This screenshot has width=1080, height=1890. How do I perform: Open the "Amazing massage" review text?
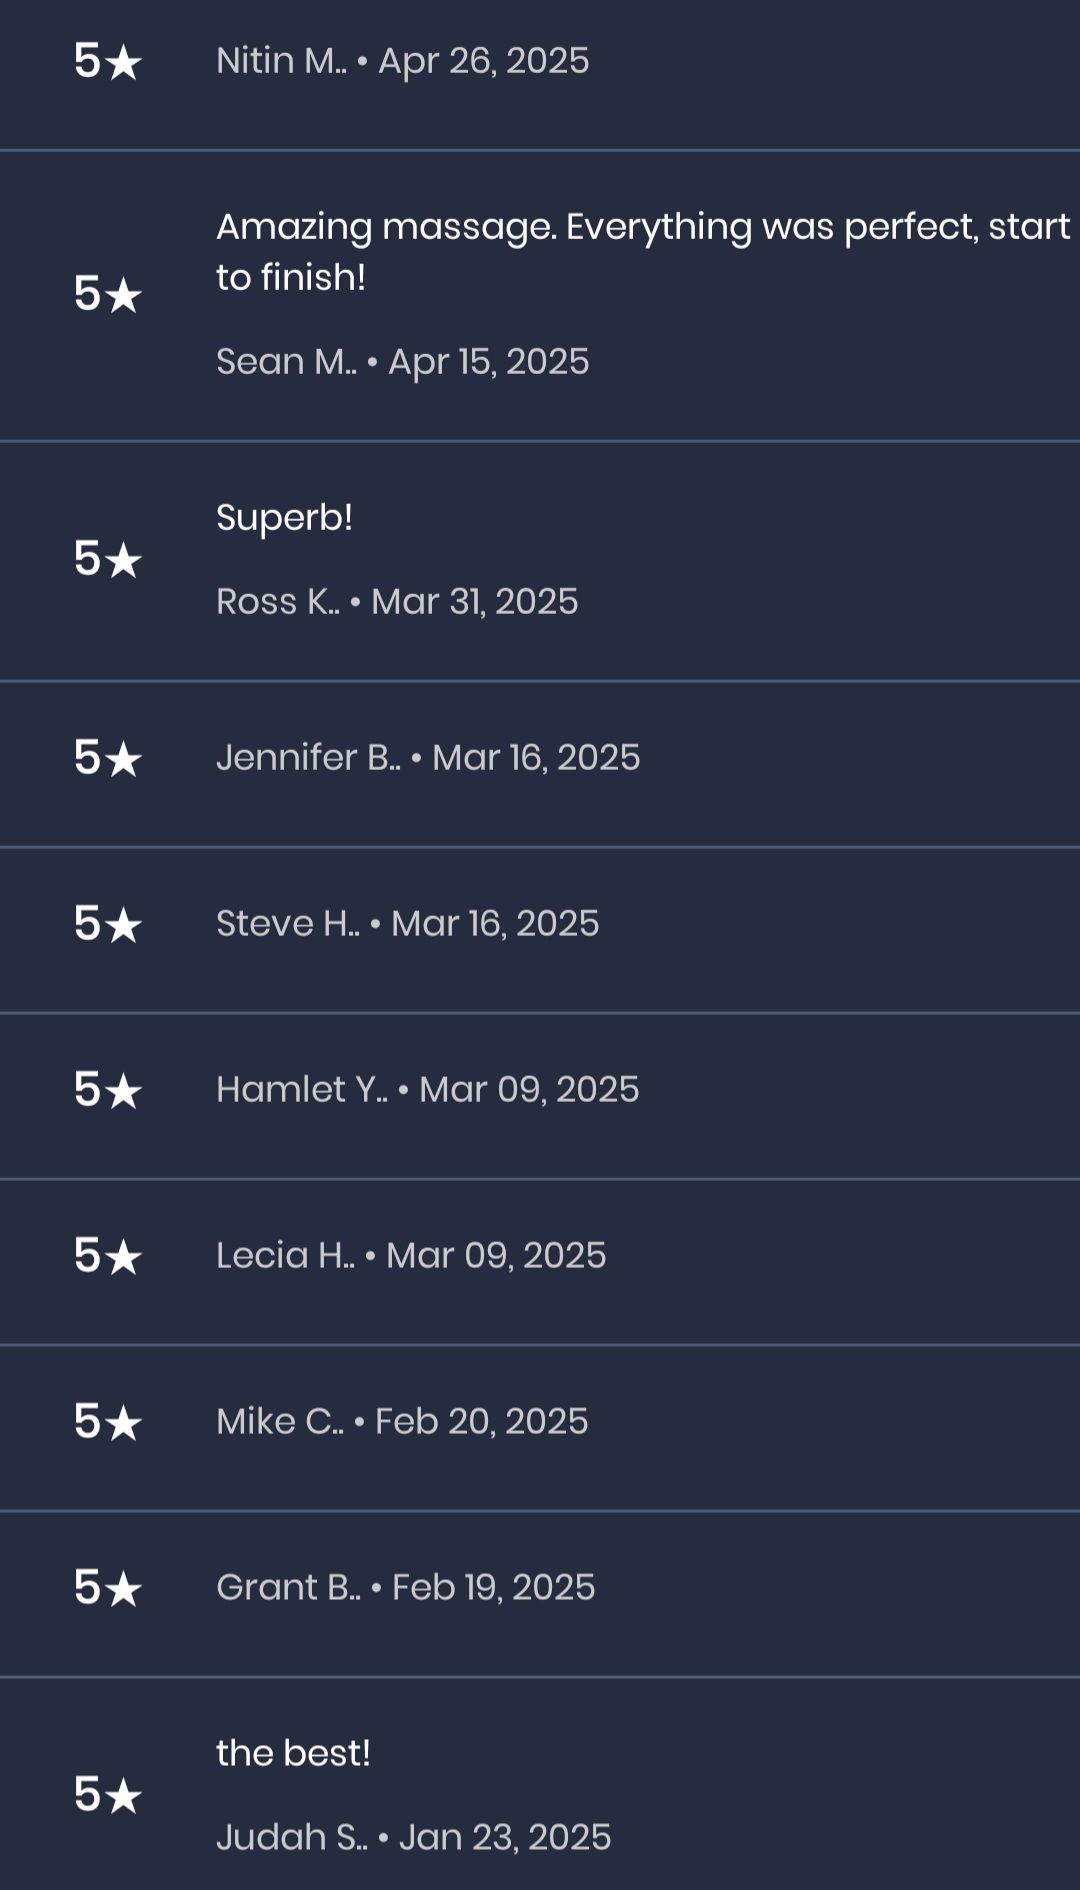click(x=642, y=252)
